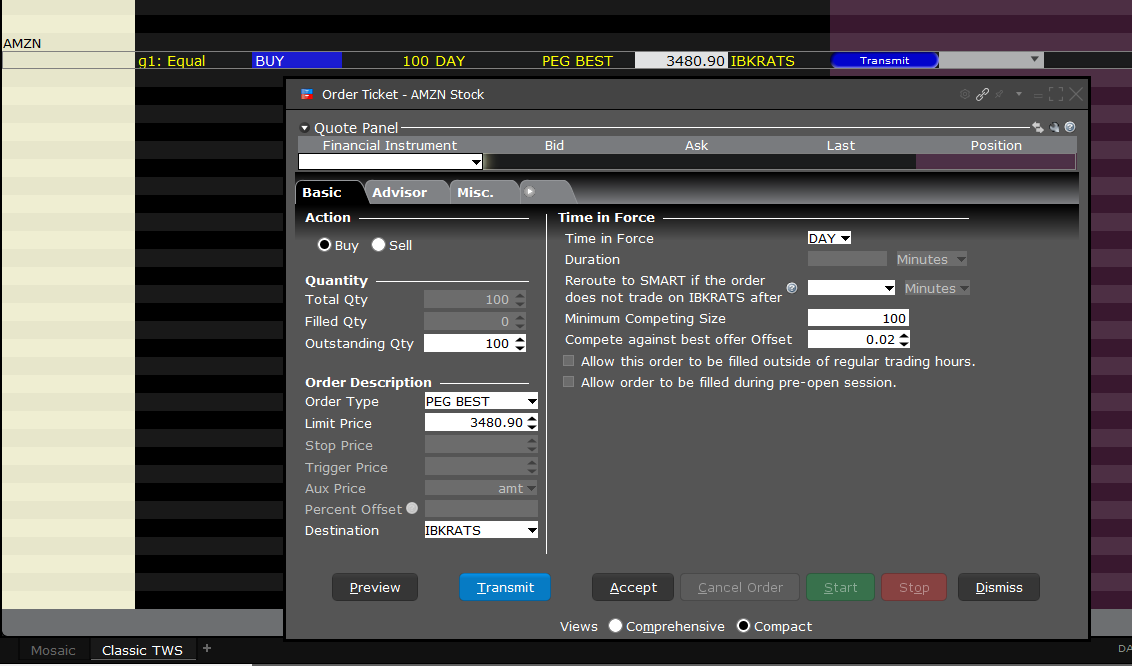Click the AMZN ticker row label

[22, 43]
